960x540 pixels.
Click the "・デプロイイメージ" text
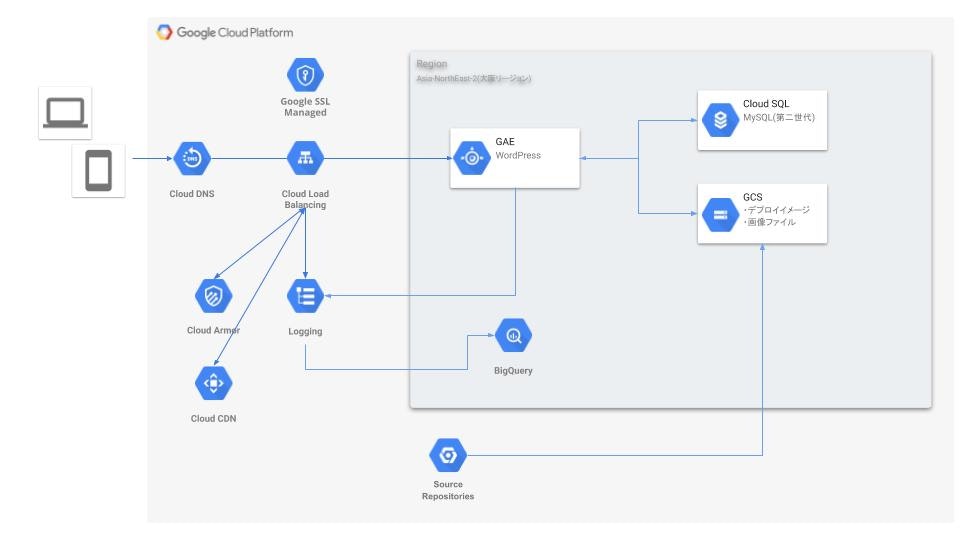pos(776,210)
